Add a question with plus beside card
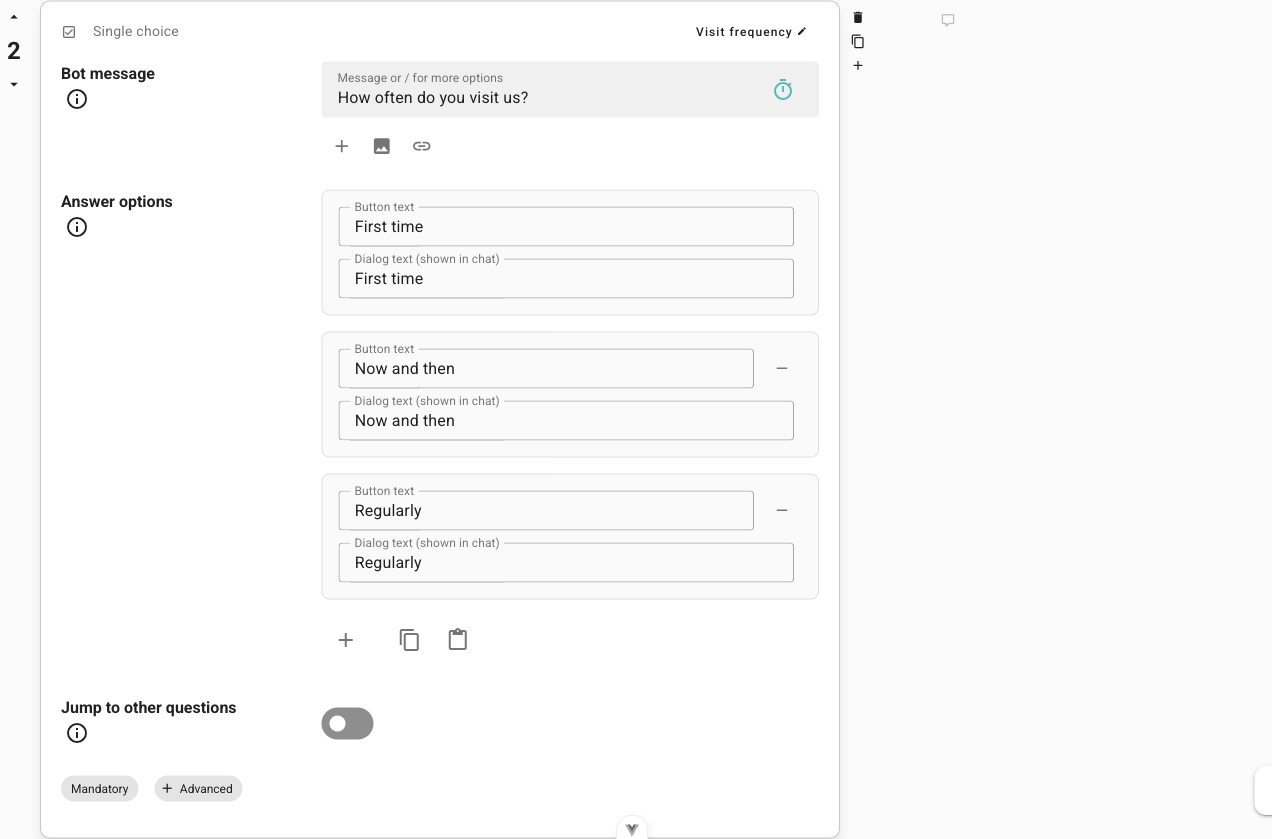 pyautogui.click(x=858, y=66)
